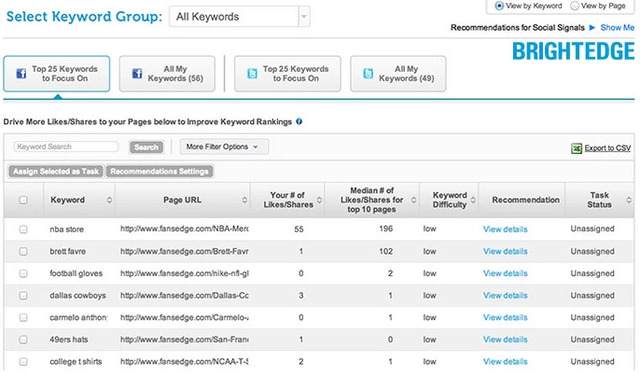640x375 pixels.
Task: Click the nba store page URL
Action: [x=184, y=229]
